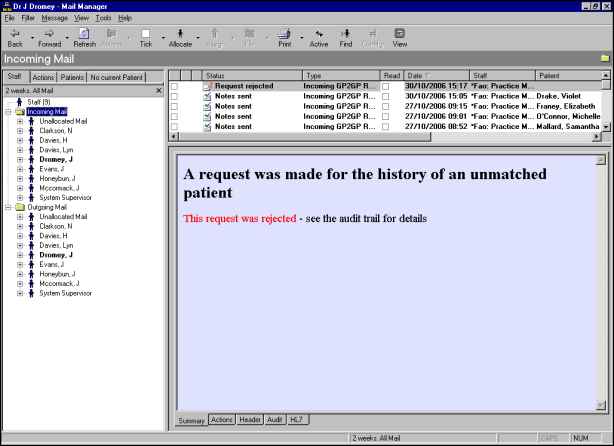Collapse the Incoming Mail tree folder
The width and height of the screenshot is (614, 446).
[x=8, y=112]
